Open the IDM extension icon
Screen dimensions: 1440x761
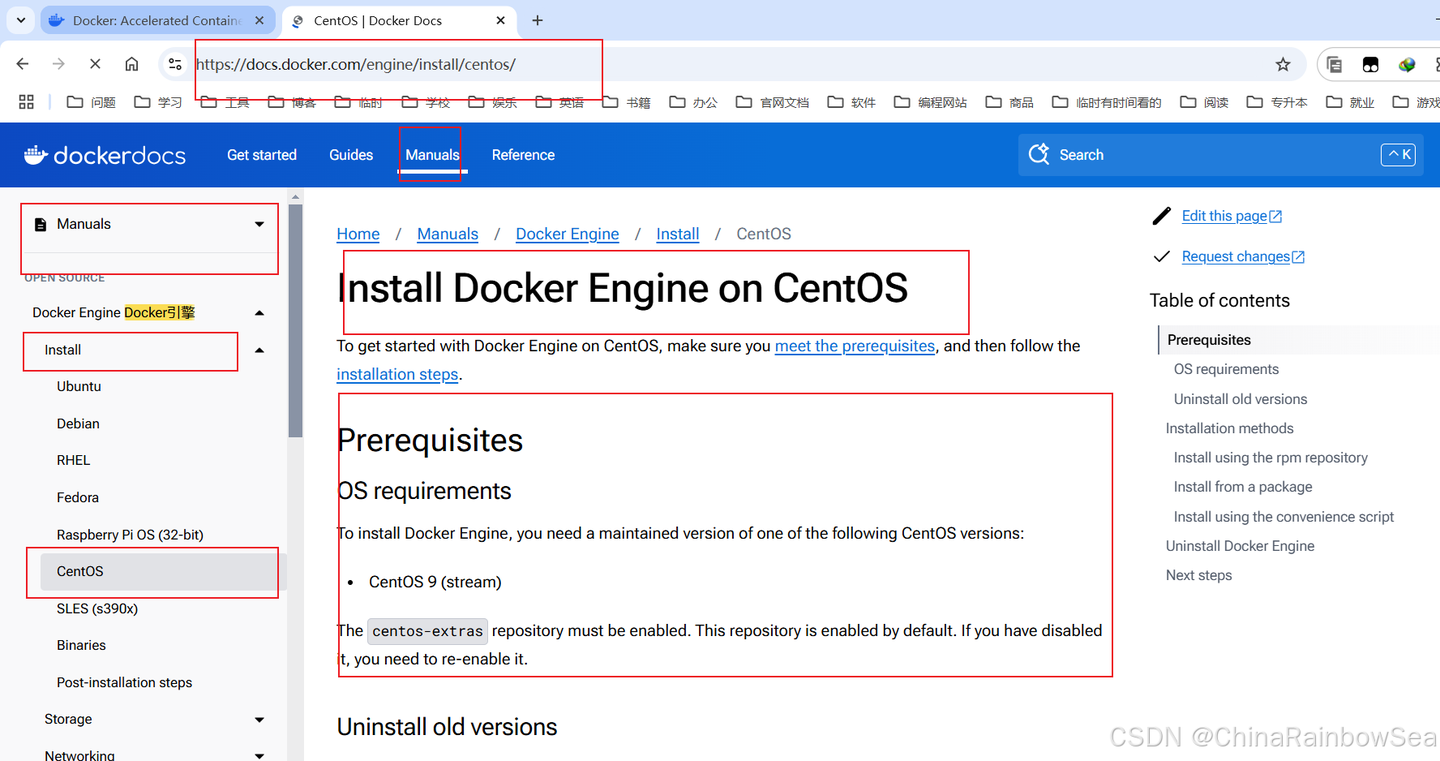click(x=1406, y=63)
